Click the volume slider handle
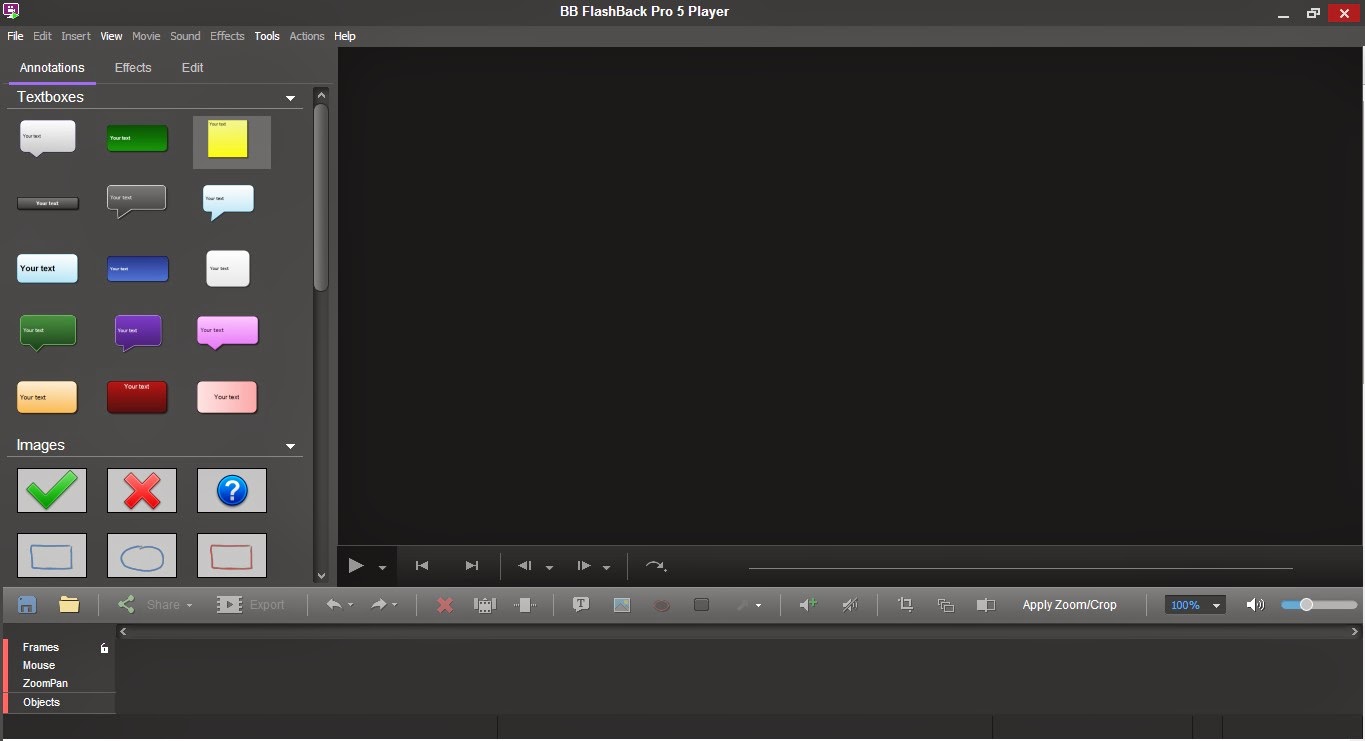1365x741 pixels. click(1306, 605)
